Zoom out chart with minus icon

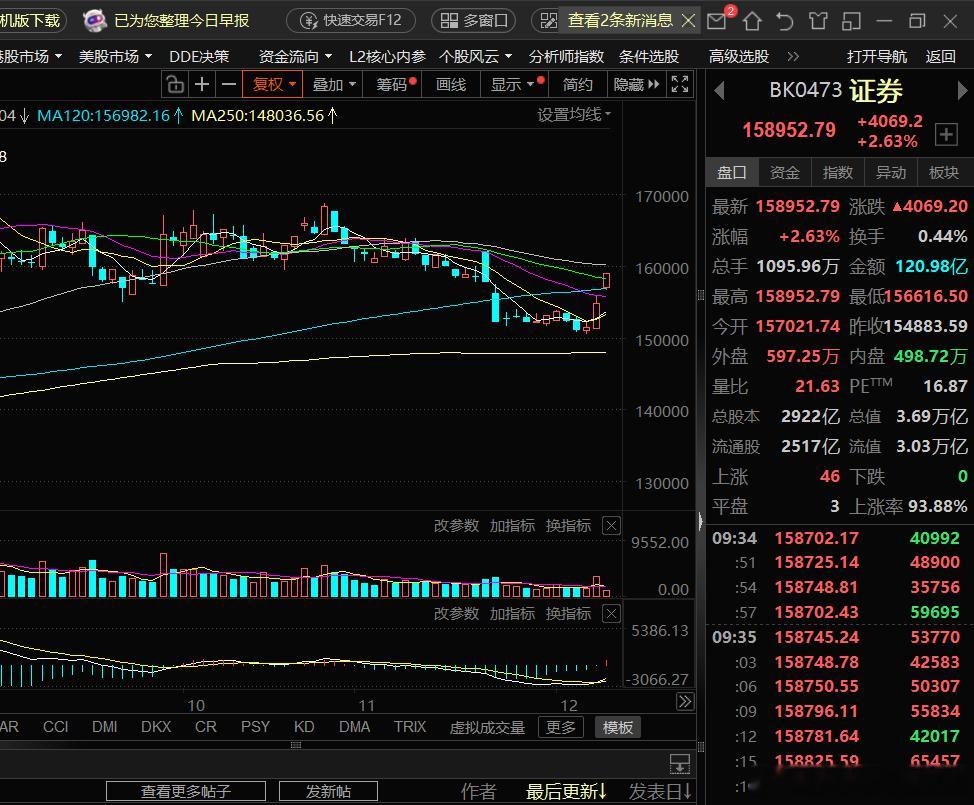click(229, 84)
